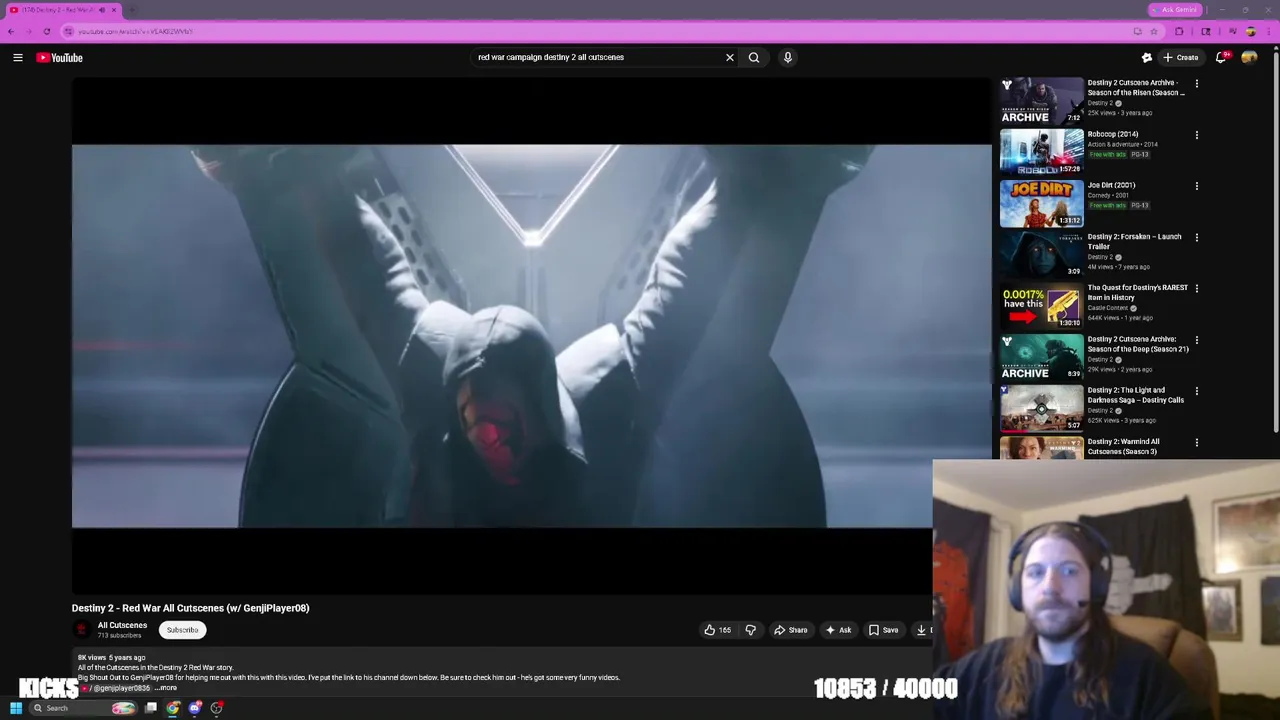1280x720 pixels.
Task: Open options menu for Forsaken Launch Trailer
Action: point(1196,238)
